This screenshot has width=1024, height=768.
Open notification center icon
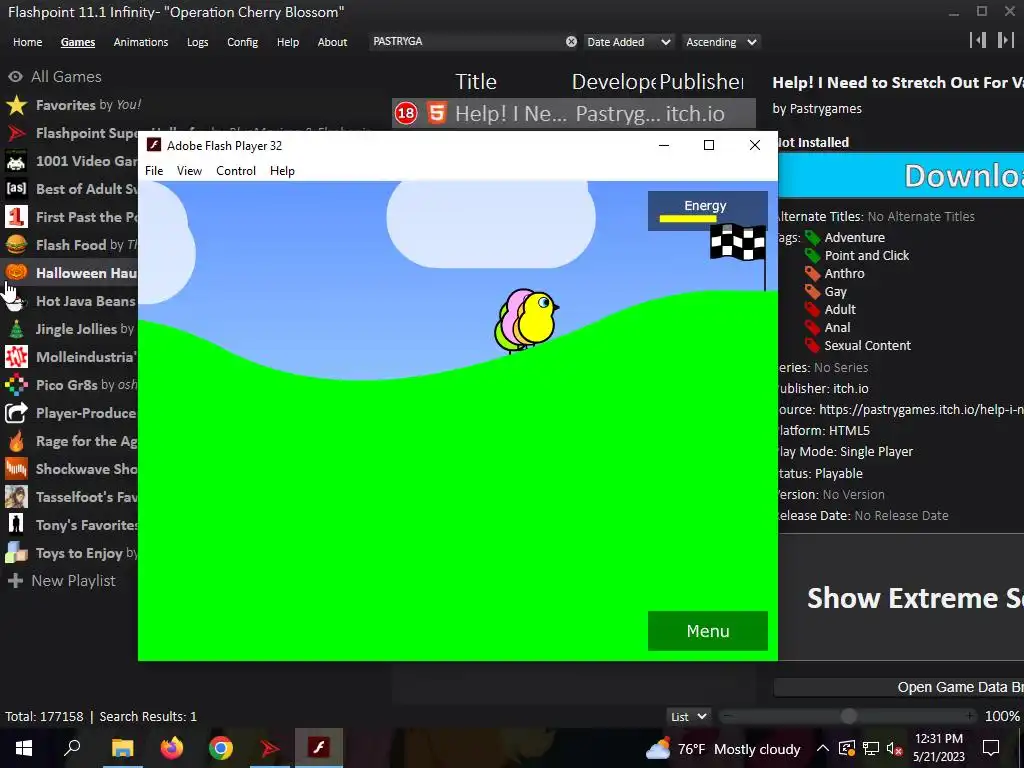pyautogui.click(x=991, y=748)
